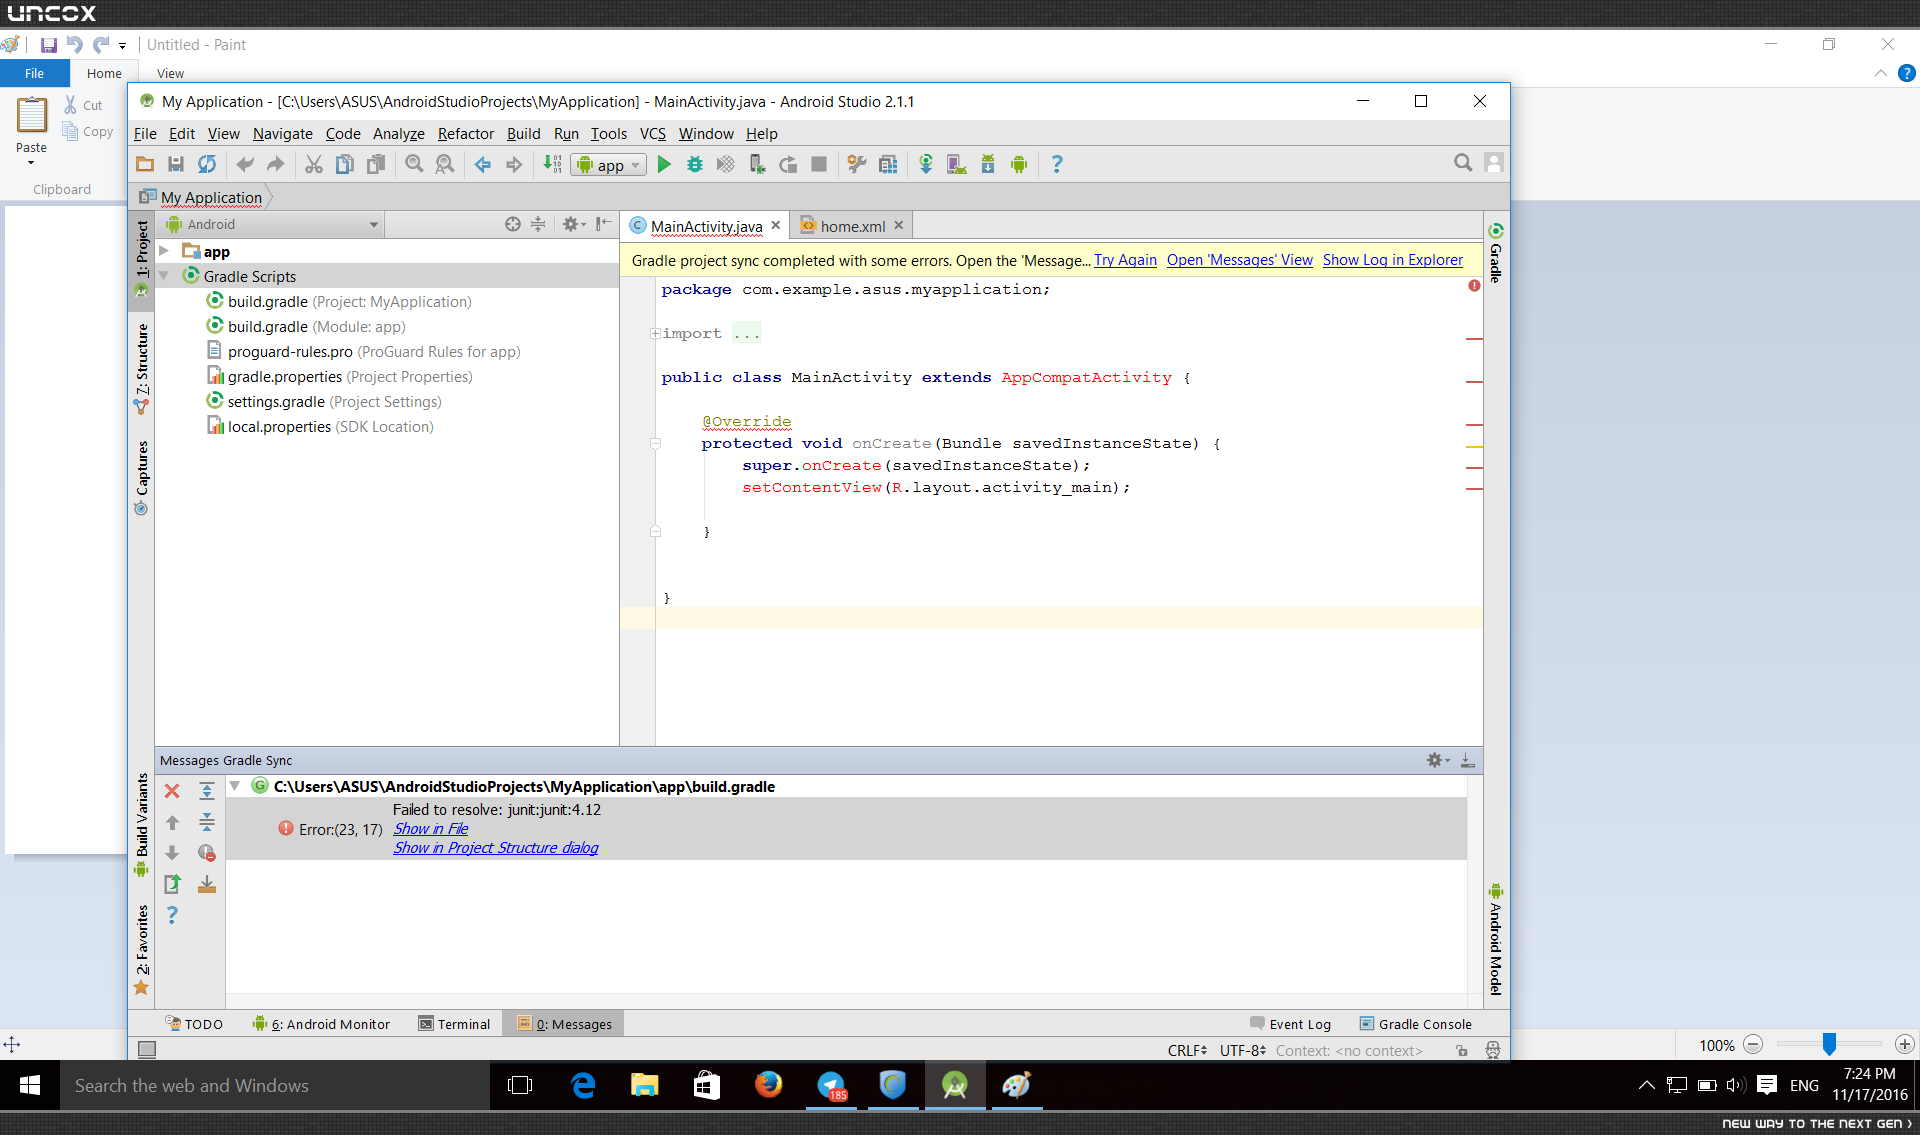Toggle Autoscroll to Source in Messages panel

pos(207,884)
